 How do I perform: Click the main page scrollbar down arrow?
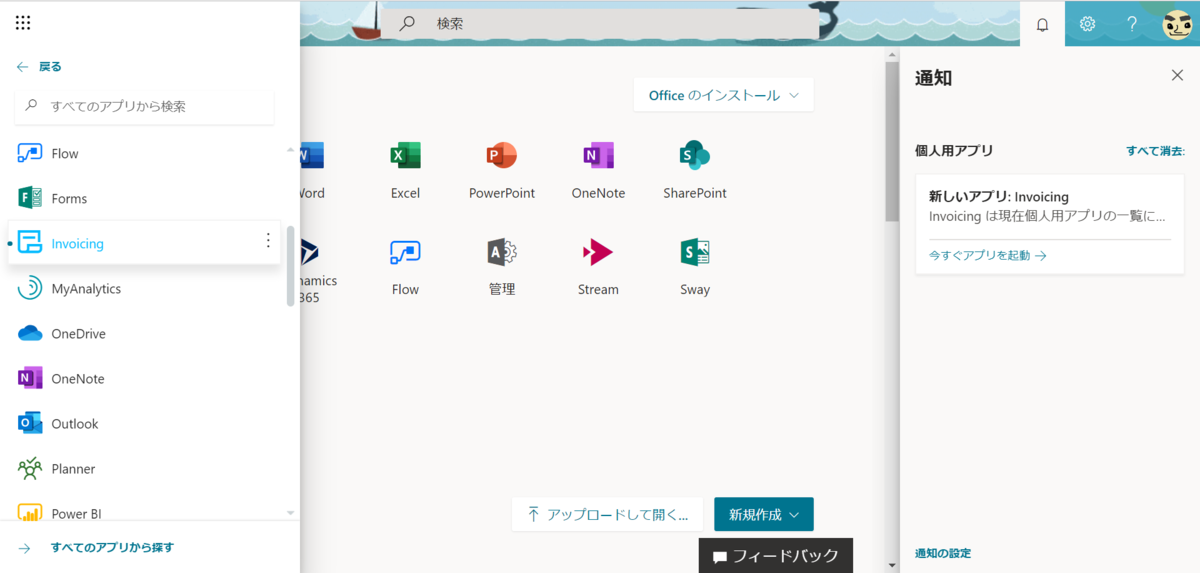click(x=892, y=565)
